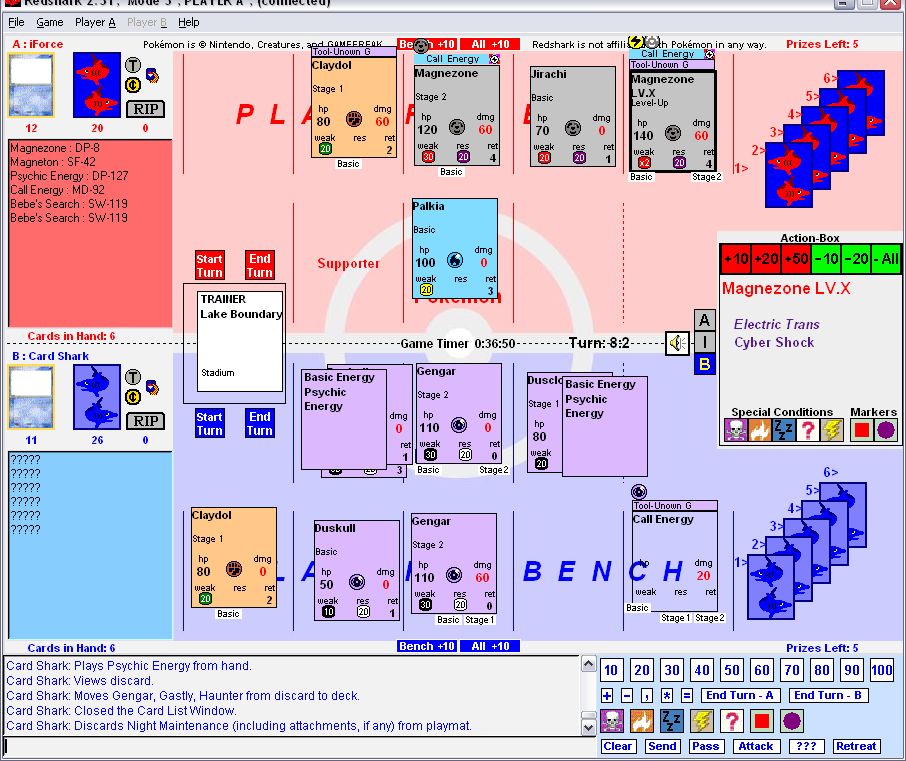This screenshot has height=761, width=906.
Task: Click the End Turn - B button
Action: (x=827, y=696)
